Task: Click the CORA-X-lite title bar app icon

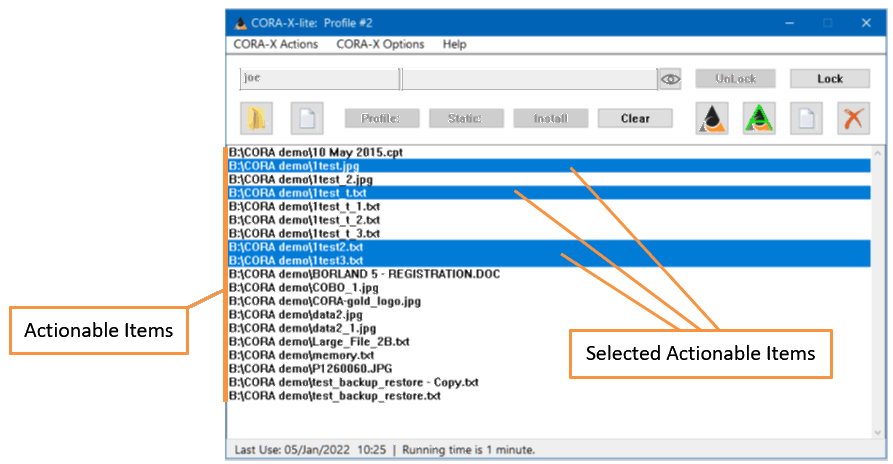Action: (240, 23)
